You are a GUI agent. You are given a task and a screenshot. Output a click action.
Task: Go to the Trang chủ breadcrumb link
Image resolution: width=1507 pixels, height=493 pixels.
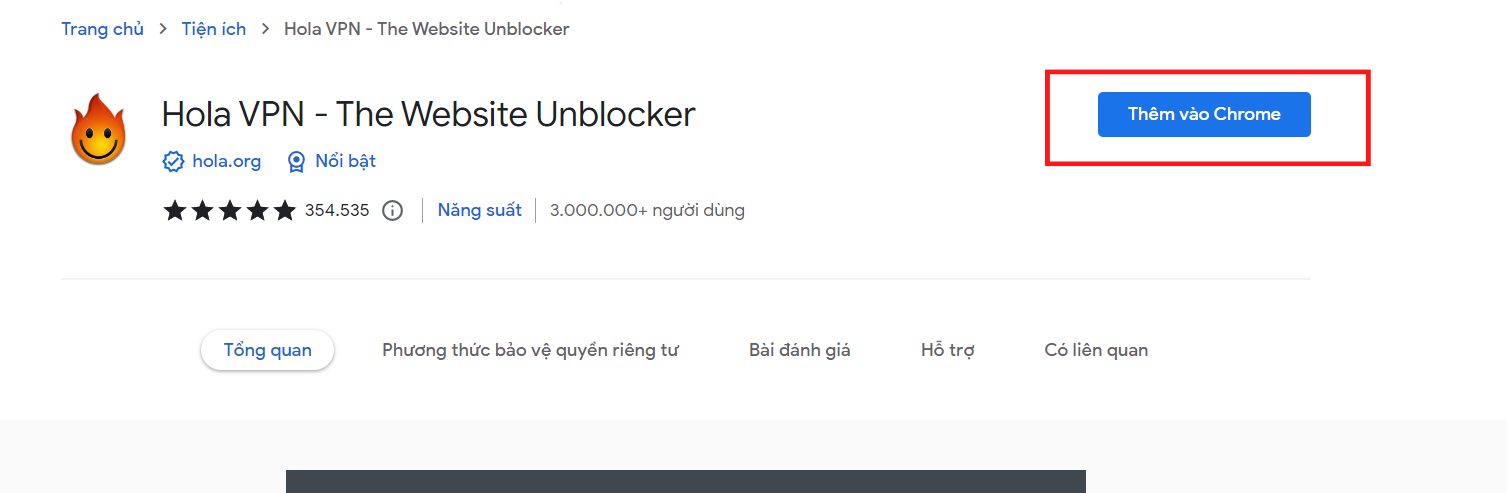pos(102,29)
